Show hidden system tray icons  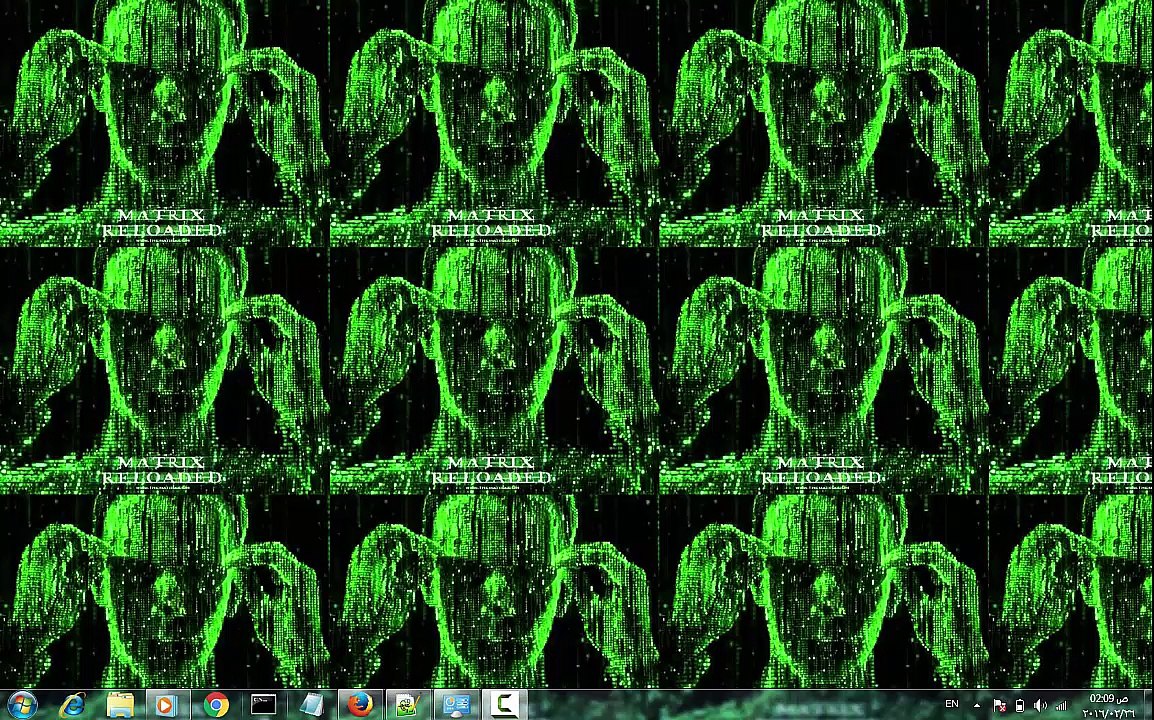coord(977,705)
